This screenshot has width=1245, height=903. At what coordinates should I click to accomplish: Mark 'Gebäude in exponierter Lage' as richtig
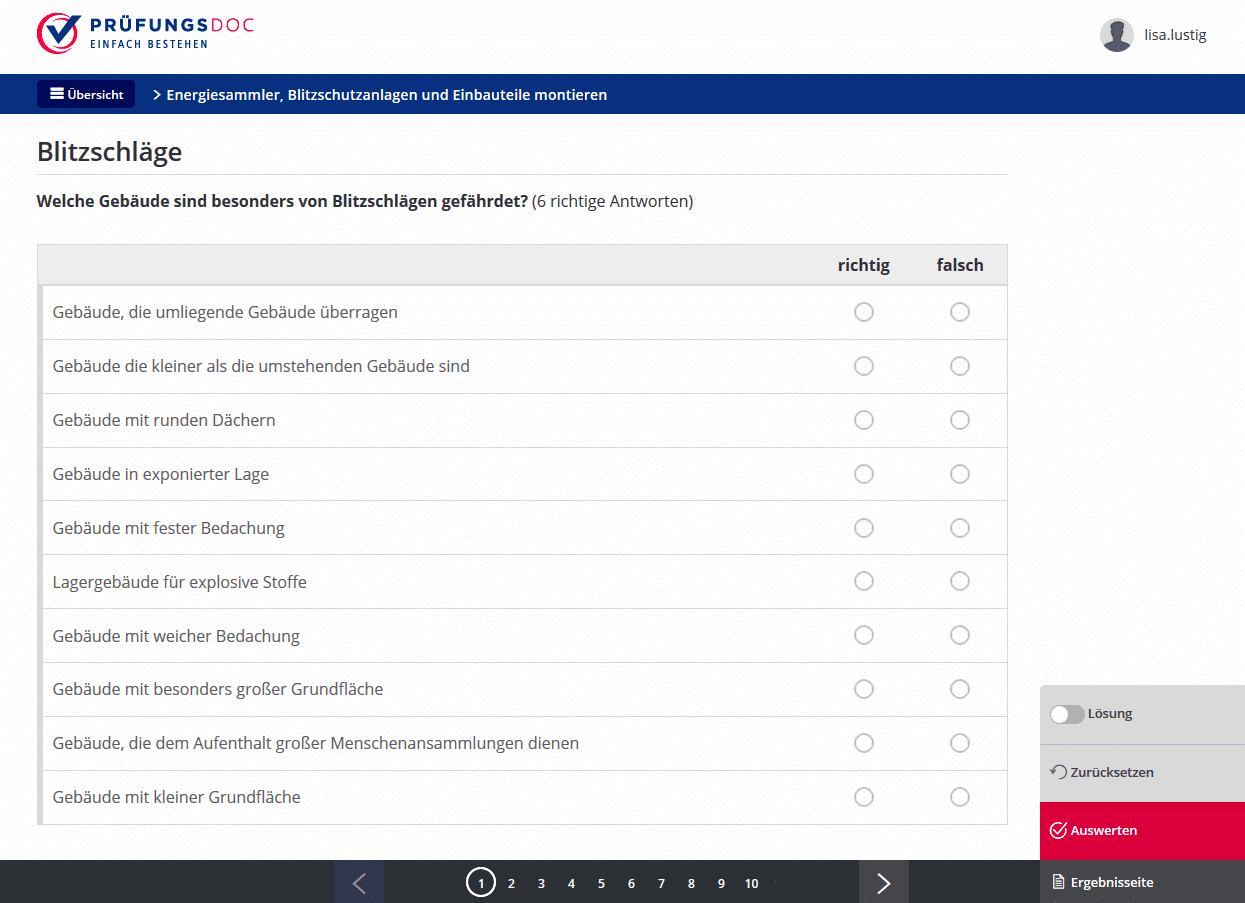point(864,474)
